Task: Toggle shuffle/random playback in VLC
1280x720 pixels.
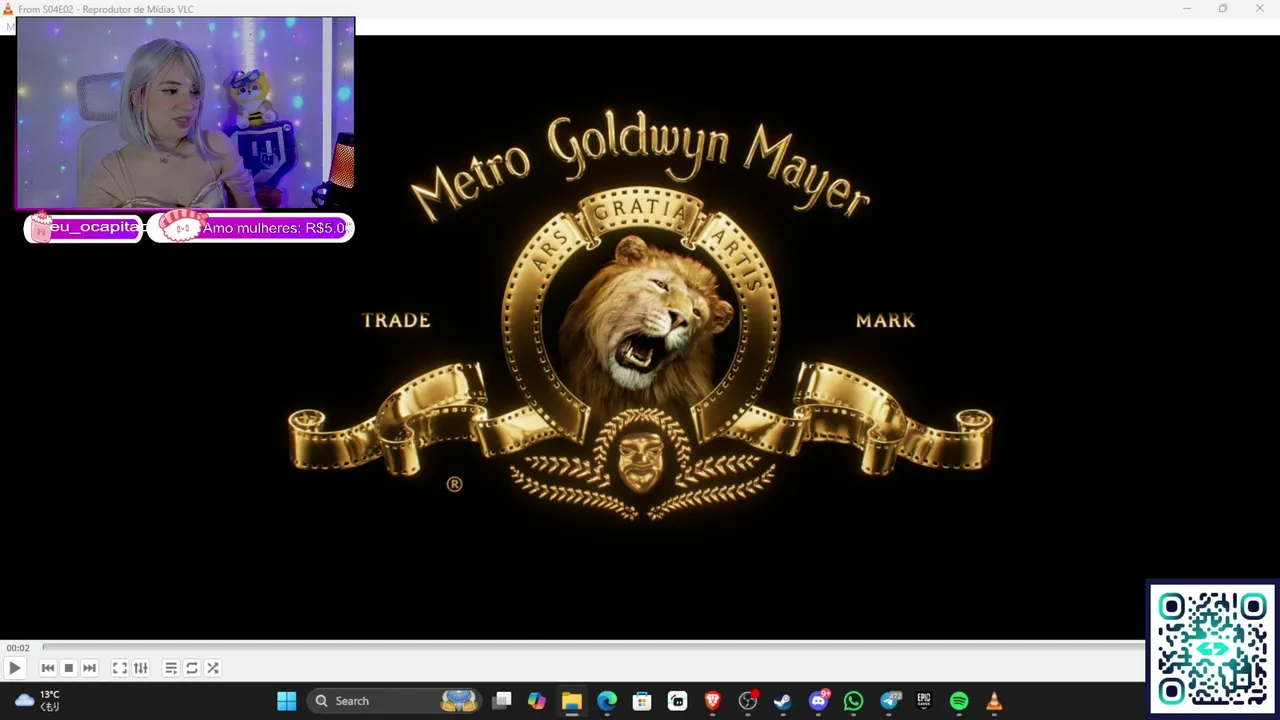Action: [212, 668]
